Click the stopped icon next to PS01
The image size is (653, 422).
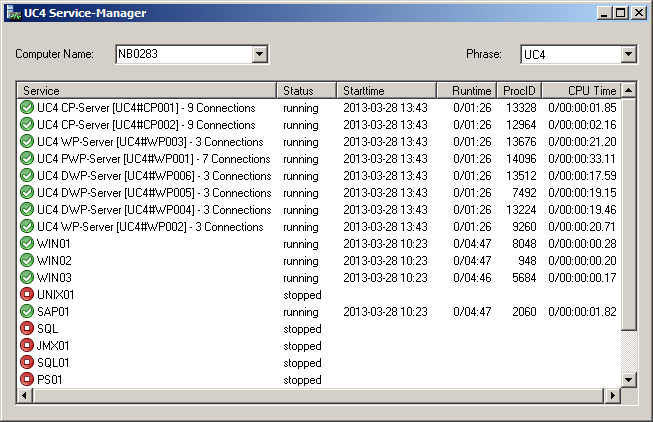pos(27,380)
